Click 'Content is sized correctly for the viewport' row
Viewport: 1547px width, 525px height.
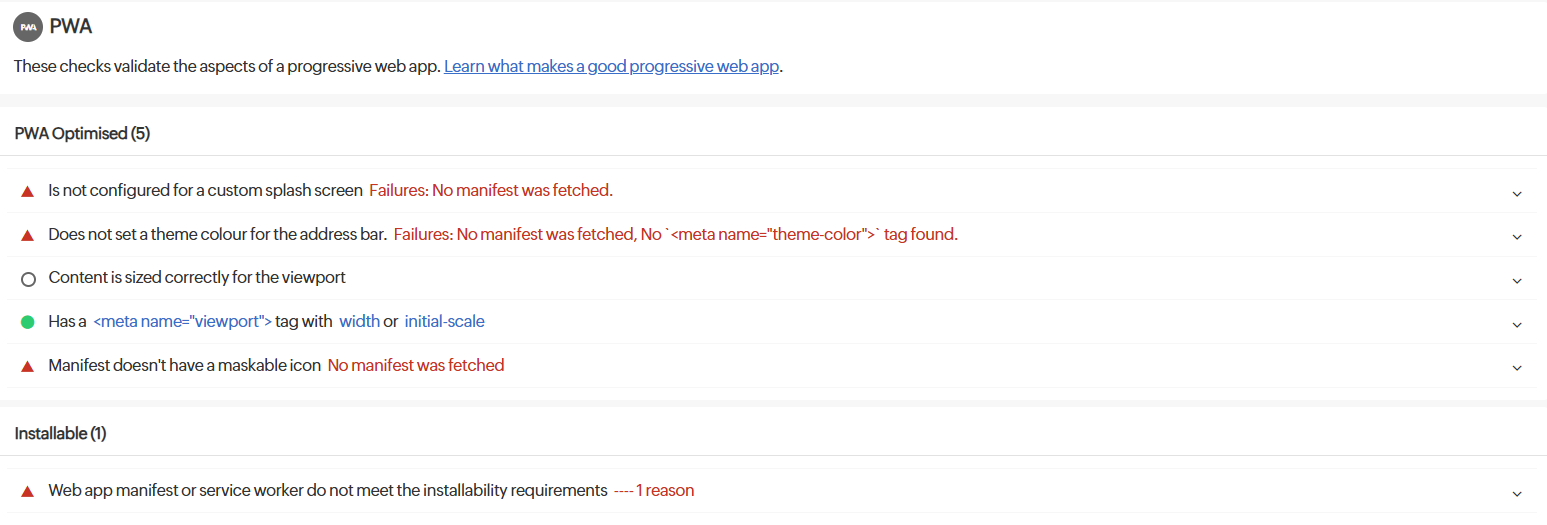coord(197,277)
